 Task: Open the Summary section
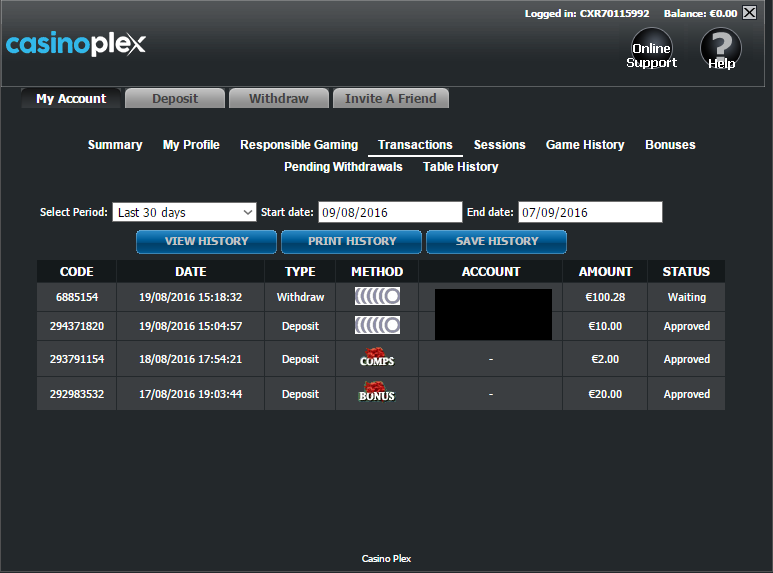coord(115,144)
